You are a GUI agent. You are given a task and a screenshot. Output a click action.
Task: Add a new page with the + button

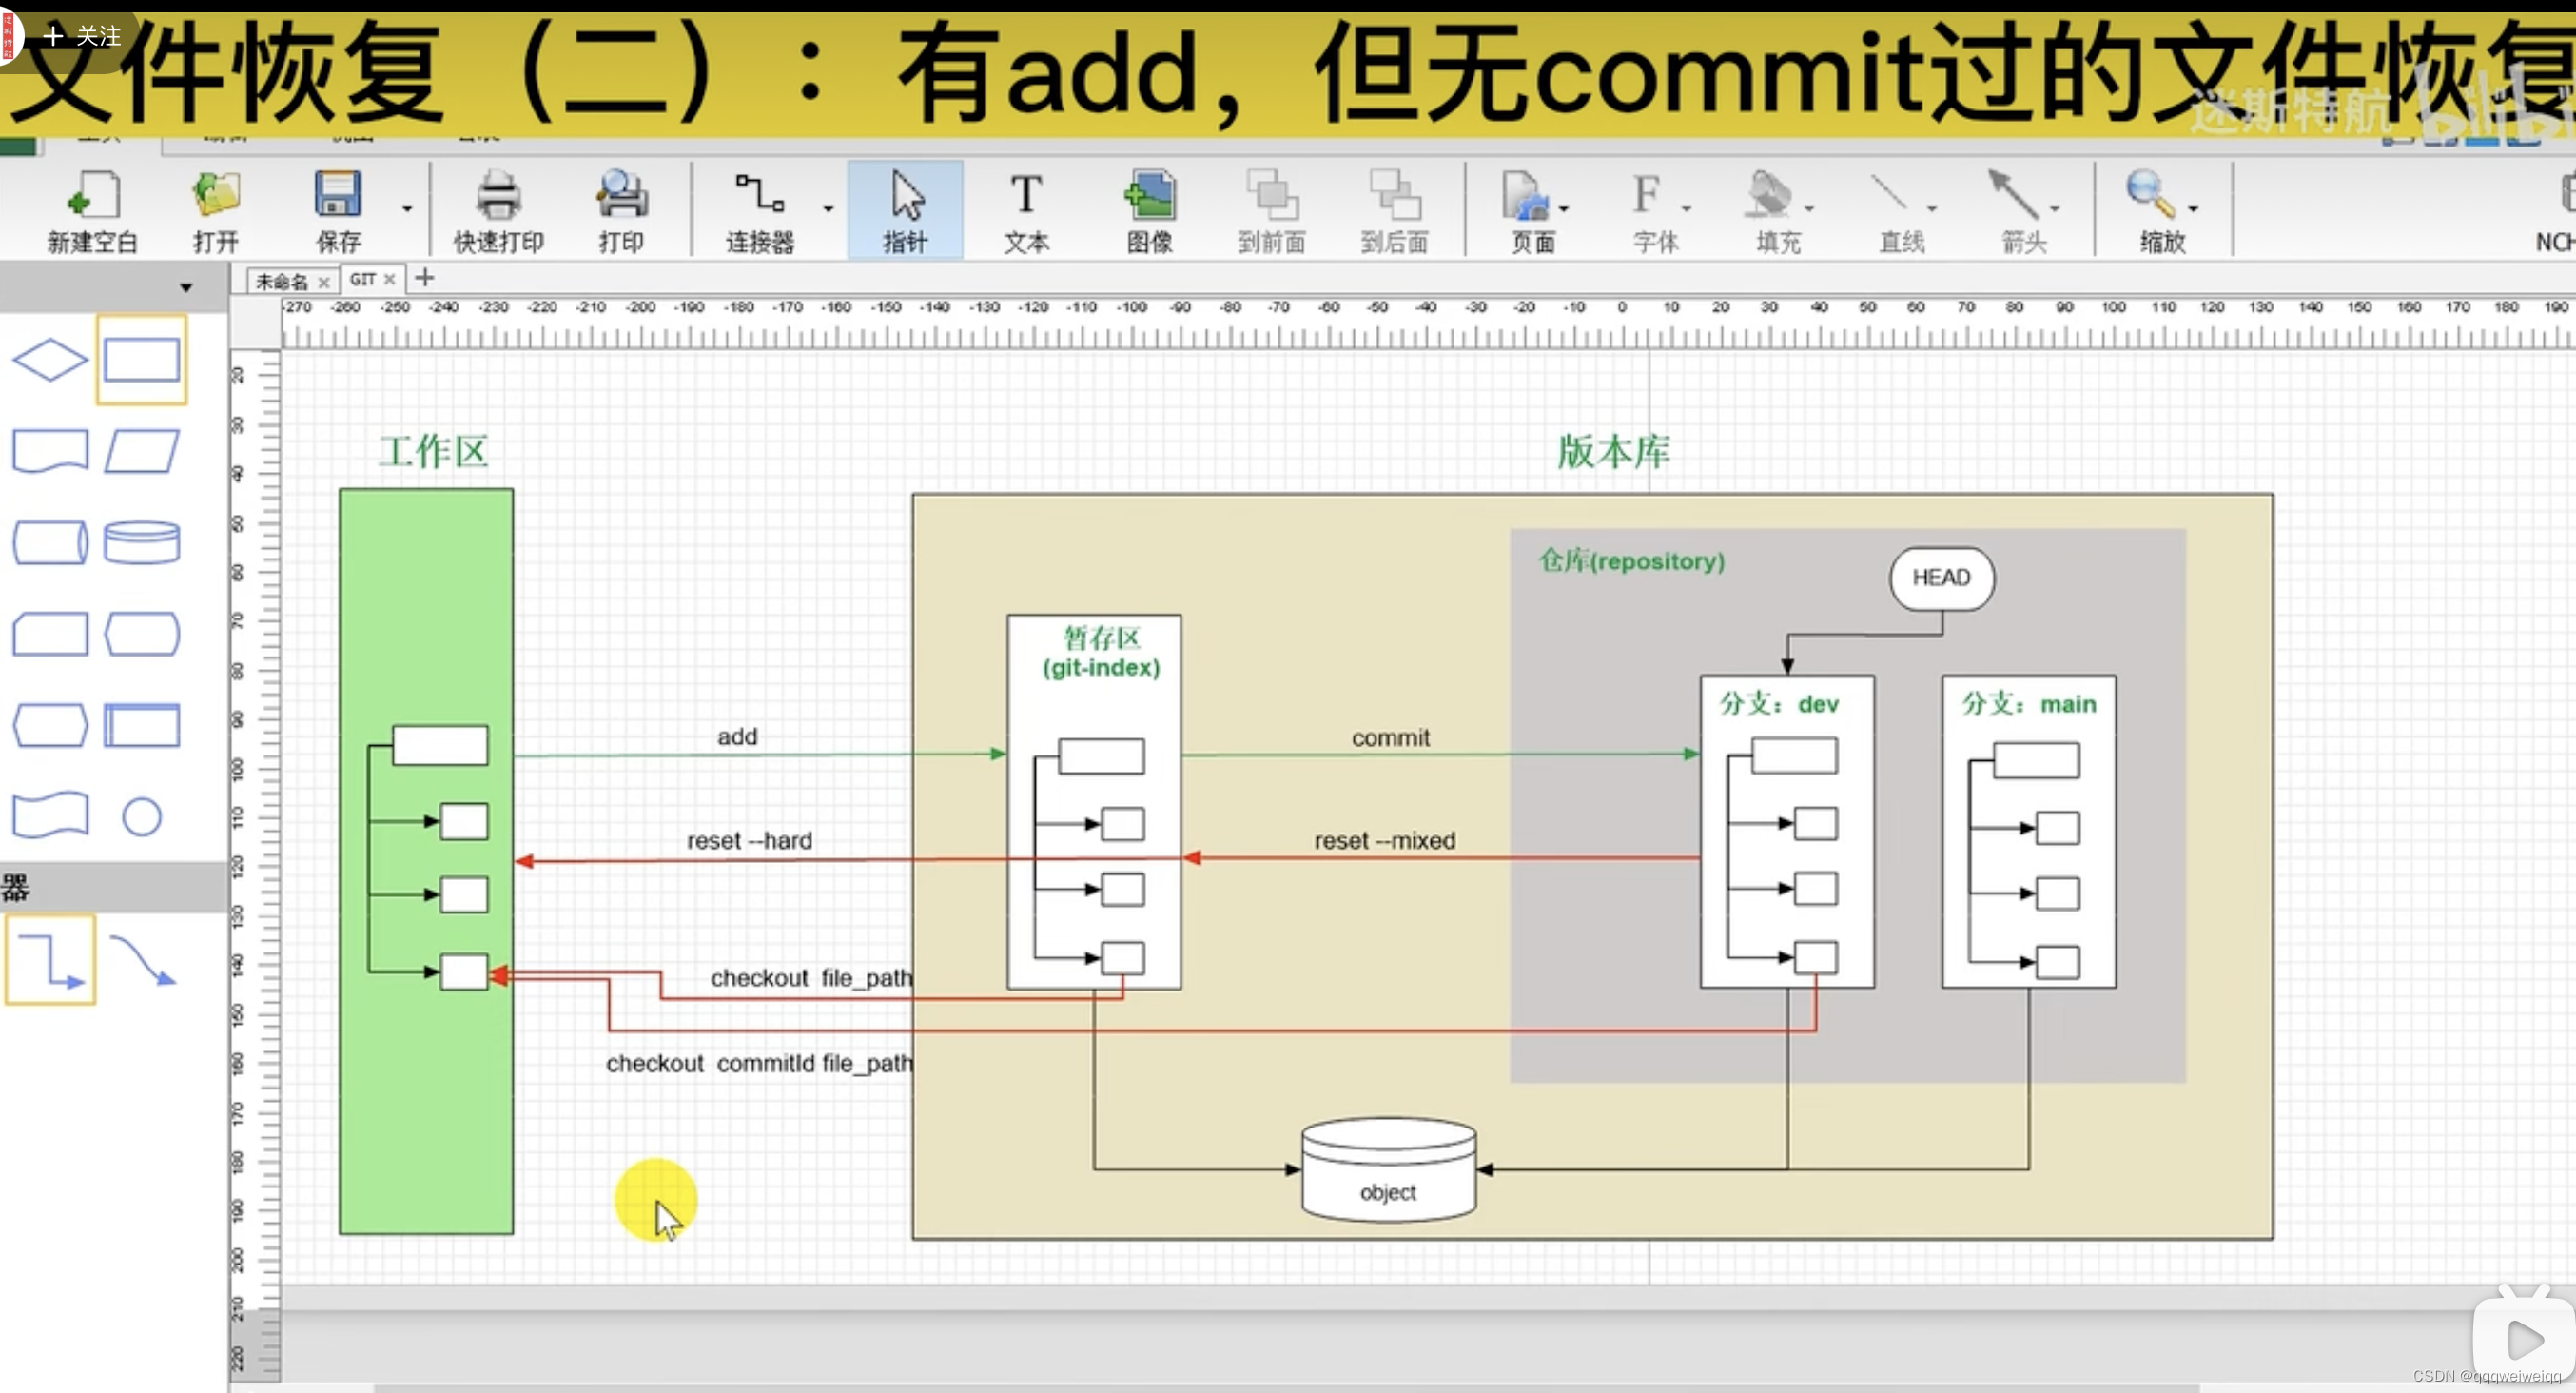pyautogui.click(x=423, y=278)
